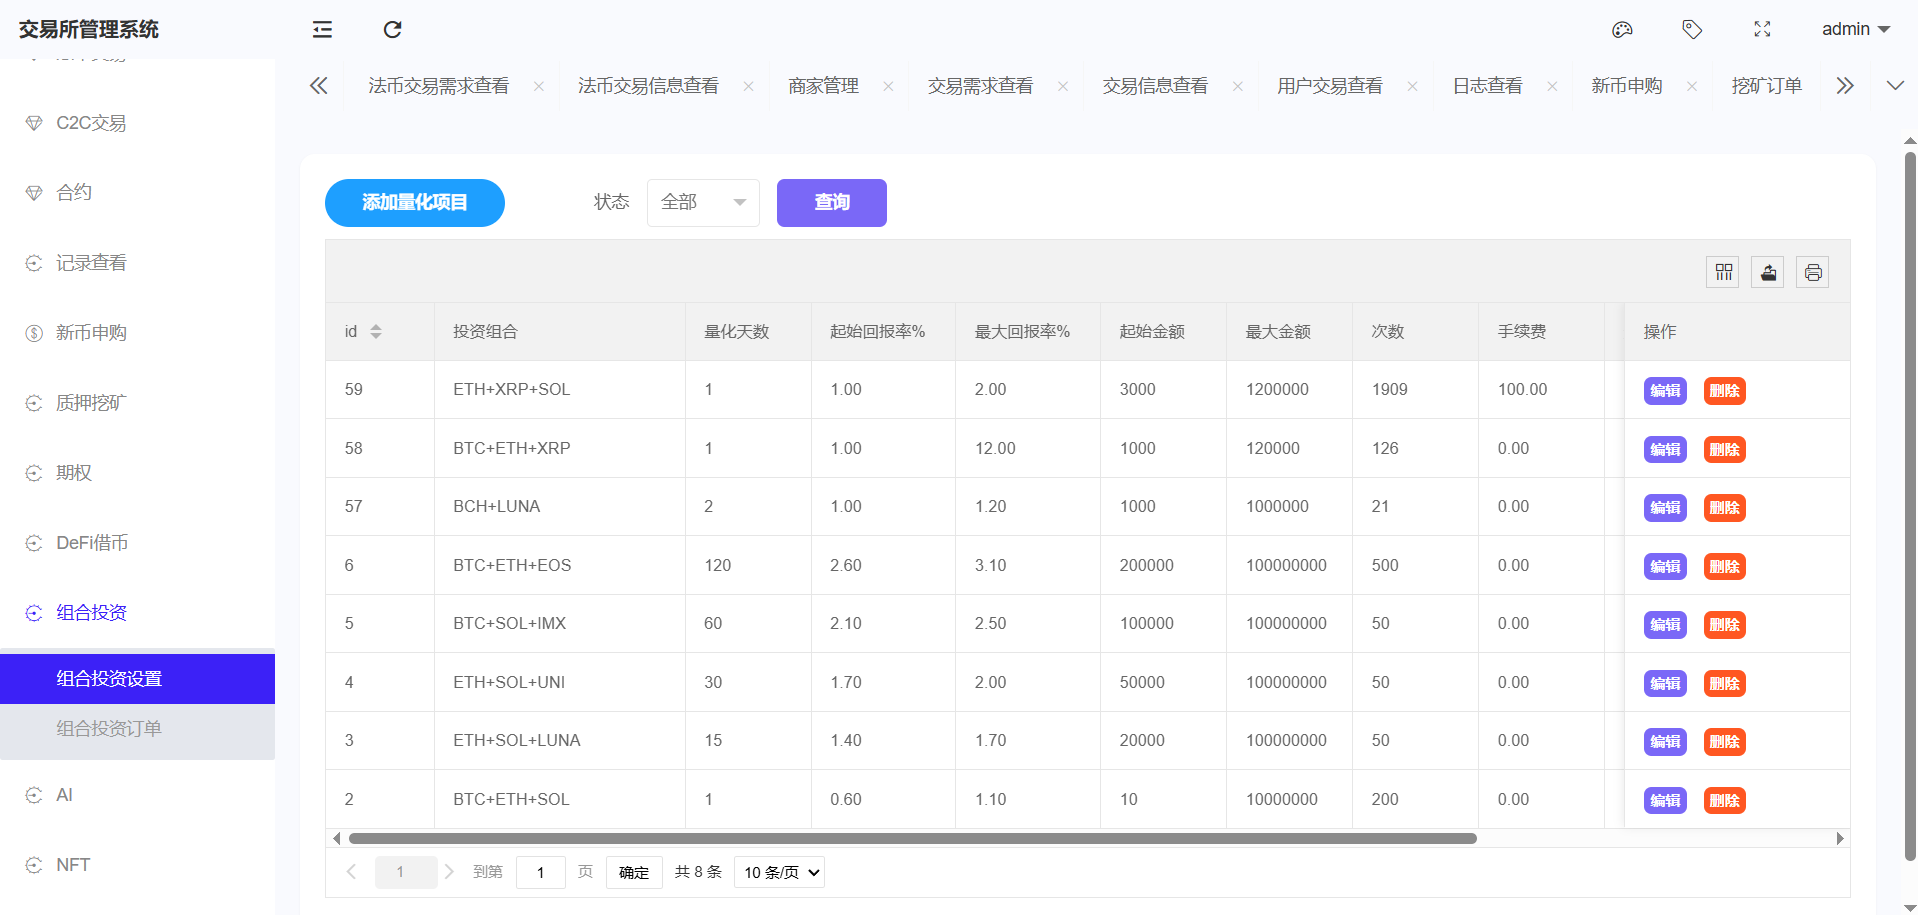Click the export table icon

1768,272
